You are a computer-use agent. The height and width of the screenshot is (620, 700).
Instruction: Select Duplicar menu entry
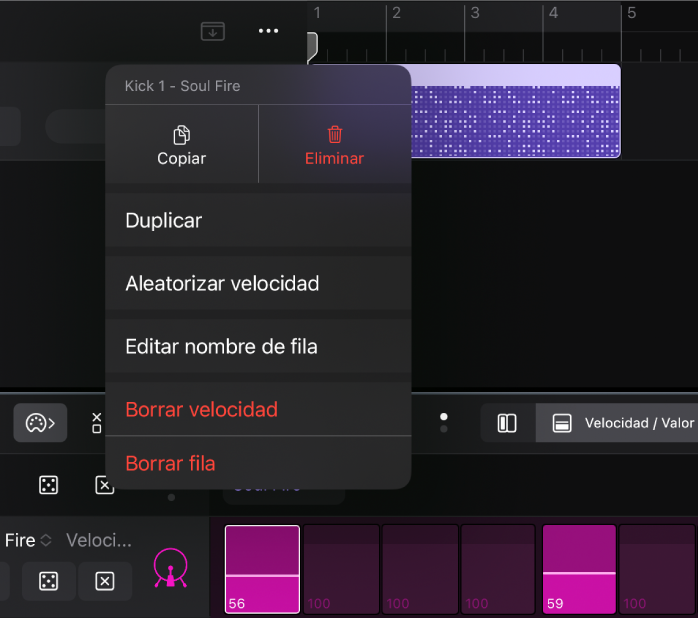pos(258,221)
